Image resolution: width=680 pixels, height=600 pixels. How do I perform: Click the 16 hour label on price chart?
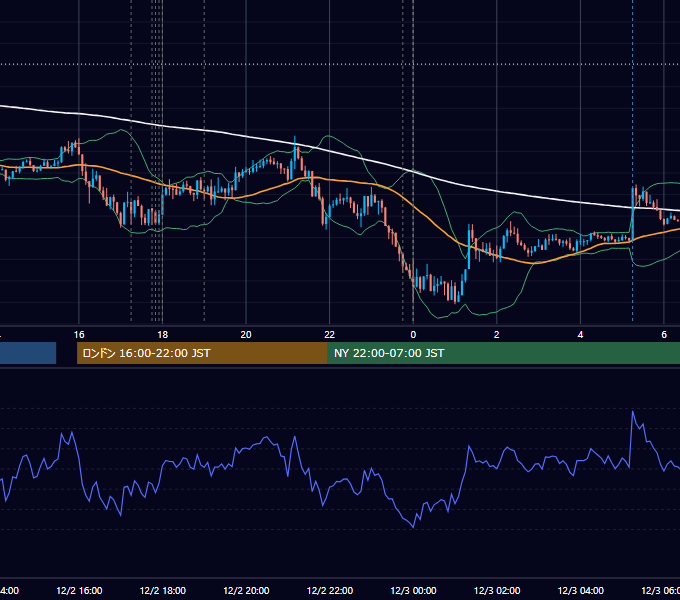(79, 335)
